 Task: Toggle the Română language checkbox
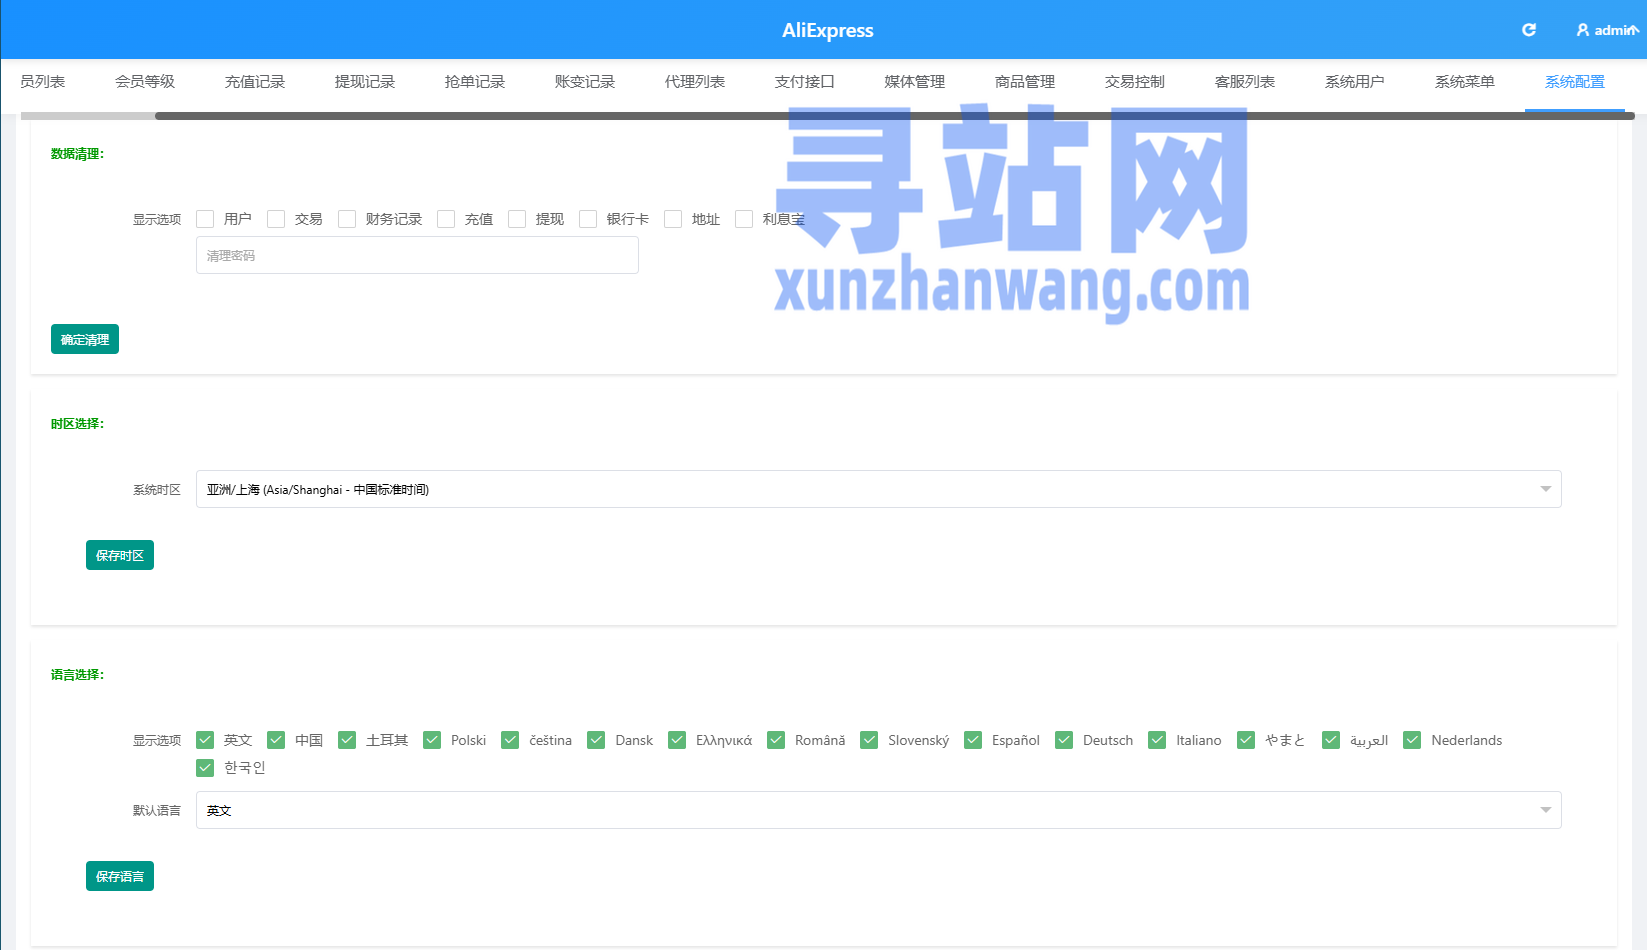(x=776, y=740)
